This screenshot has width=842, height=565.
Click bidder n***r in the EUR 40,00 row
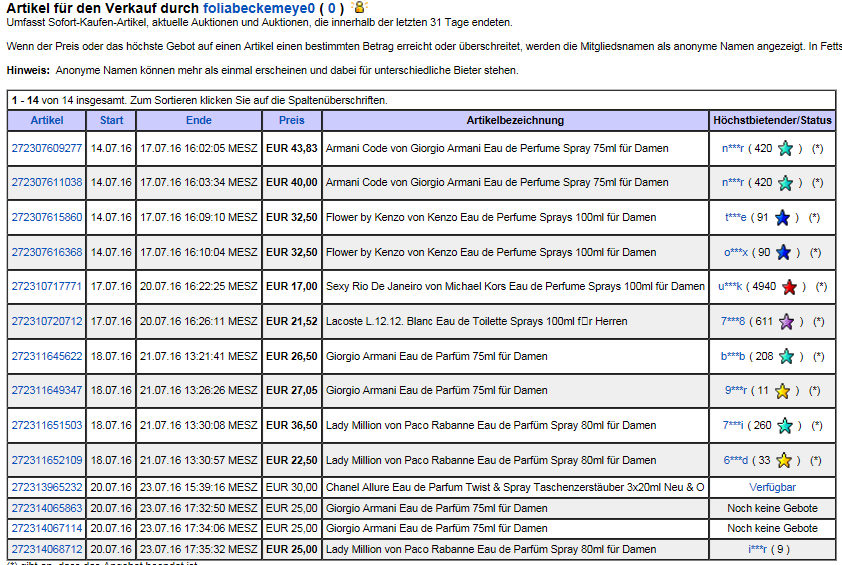(733, 183)
